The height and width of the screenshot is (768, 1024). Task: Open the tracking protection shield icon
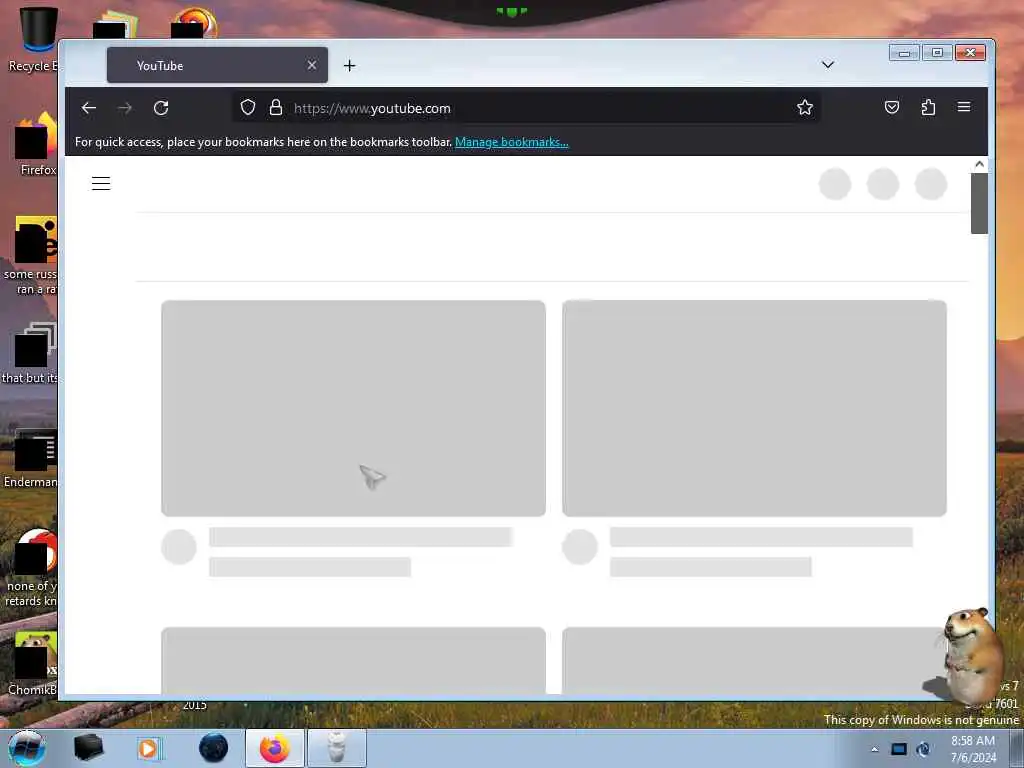pyautogui.click(x=248, y=107)
